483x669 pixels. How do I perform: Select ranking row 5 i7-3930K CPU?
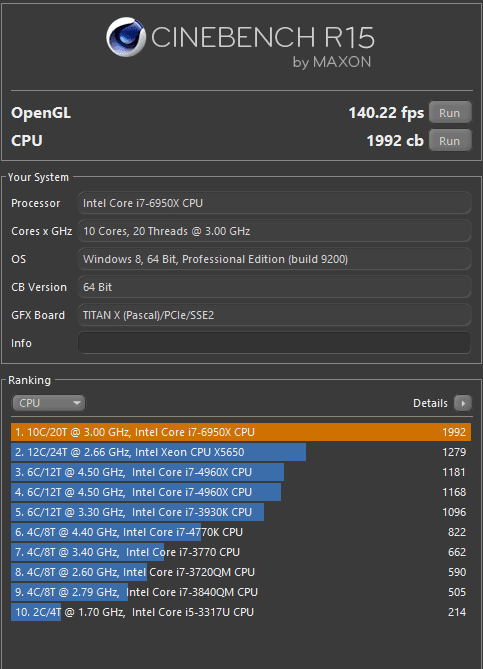(241, 512)
